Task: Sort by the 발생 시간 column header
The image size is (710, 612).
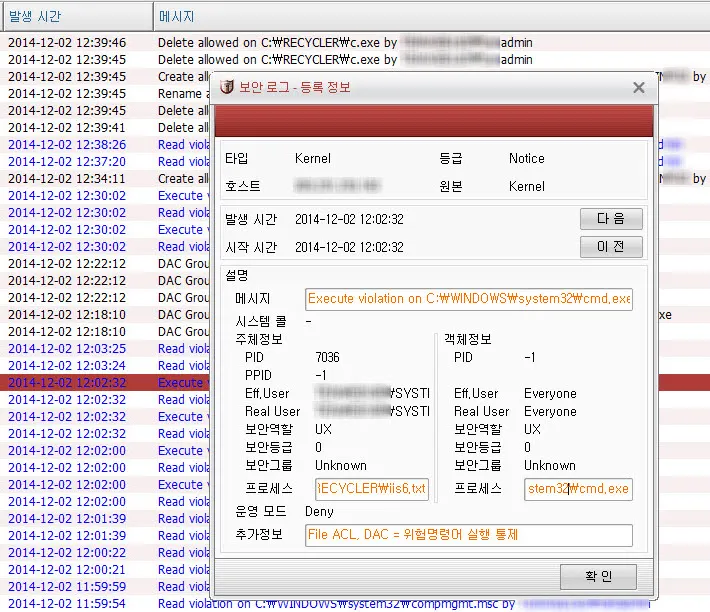Action: pyautogui.click(x=76, y=16)
